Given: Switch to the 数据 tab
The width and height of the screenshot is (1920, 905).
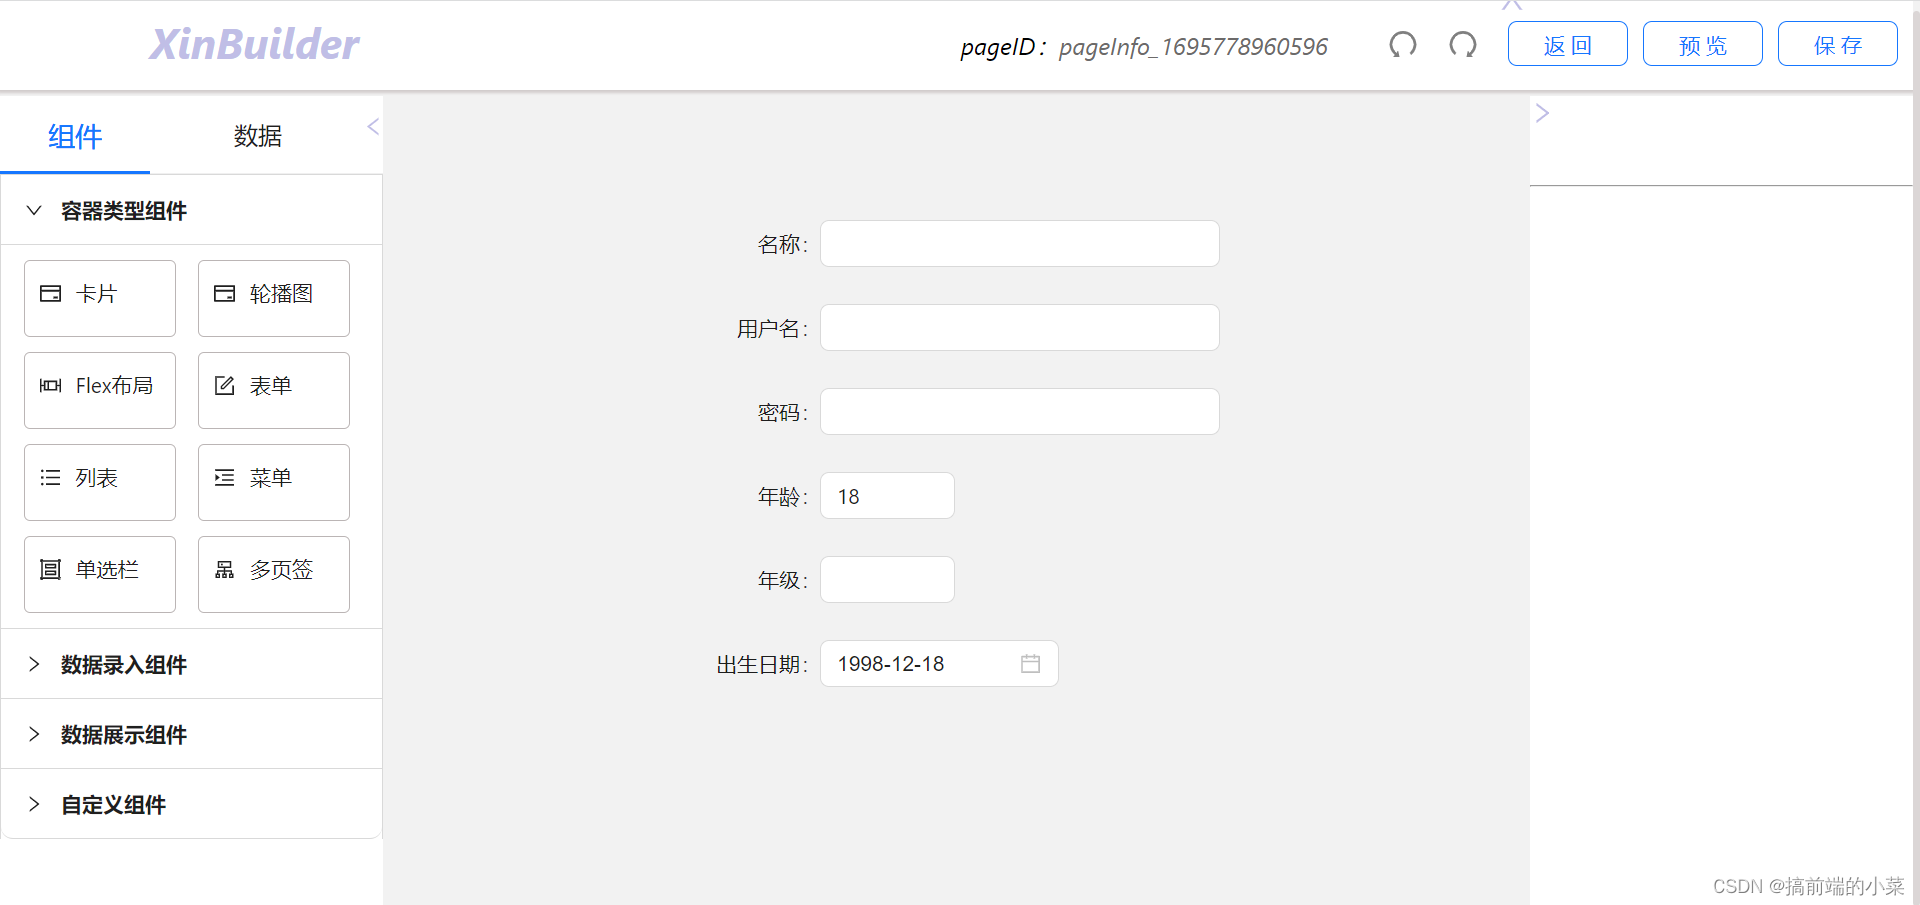Looking at the screenshot, I should 258,136.
